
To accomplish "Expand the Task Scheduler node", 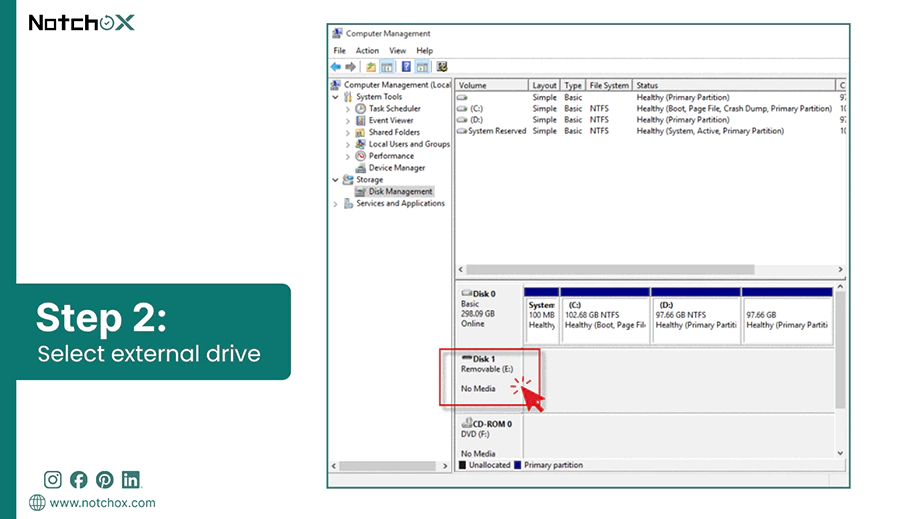I will (348, 109).
